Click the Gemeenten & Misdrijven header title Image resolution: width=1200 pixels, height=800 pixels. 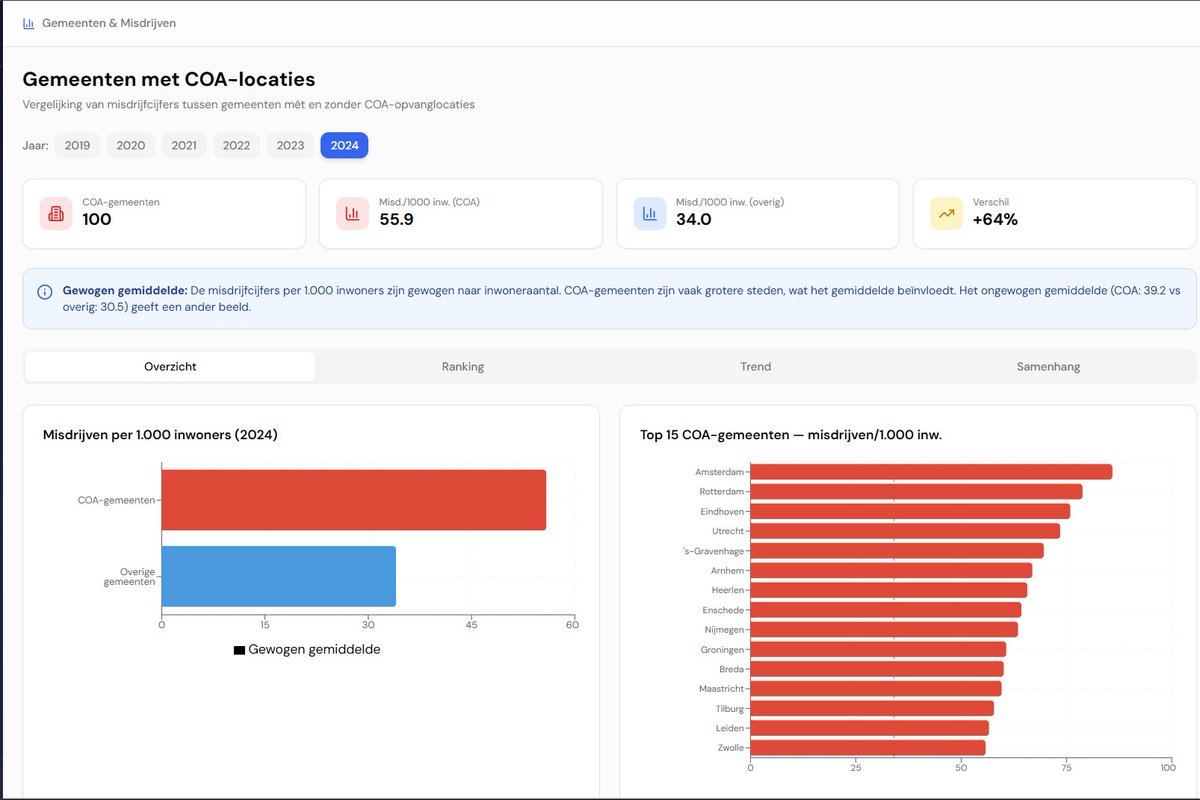point(109,23)
